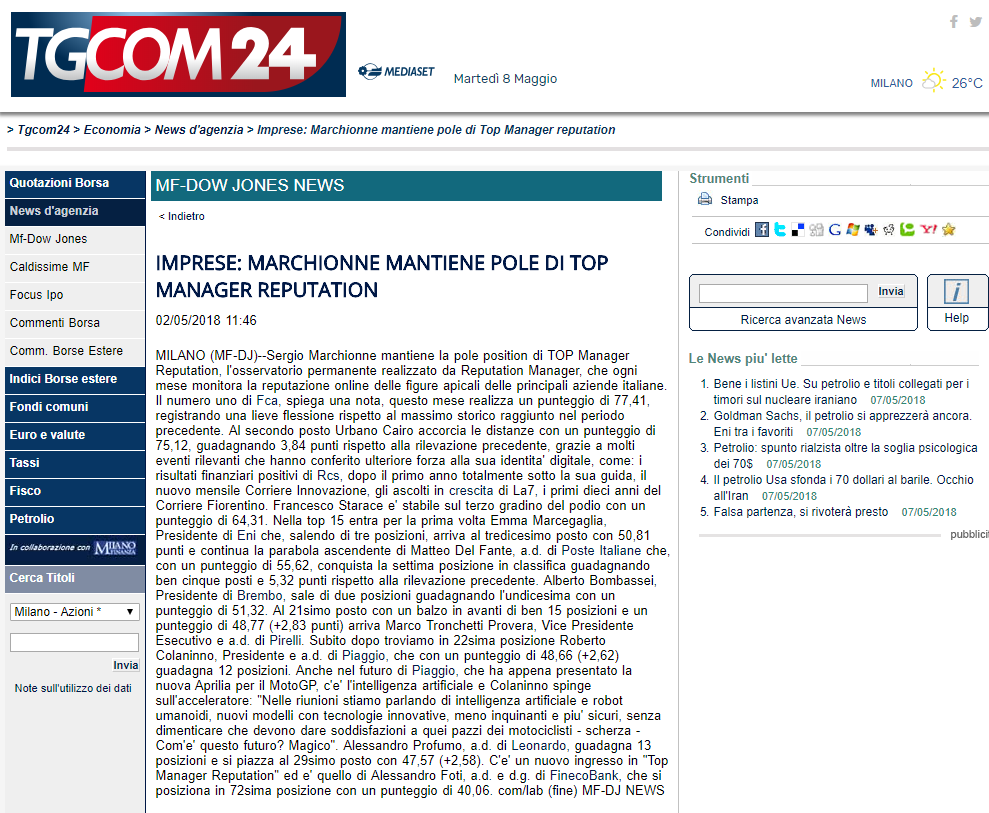Click the 26°C temperature reading
The image size is (989, 813).
click(x=967, y=83)
